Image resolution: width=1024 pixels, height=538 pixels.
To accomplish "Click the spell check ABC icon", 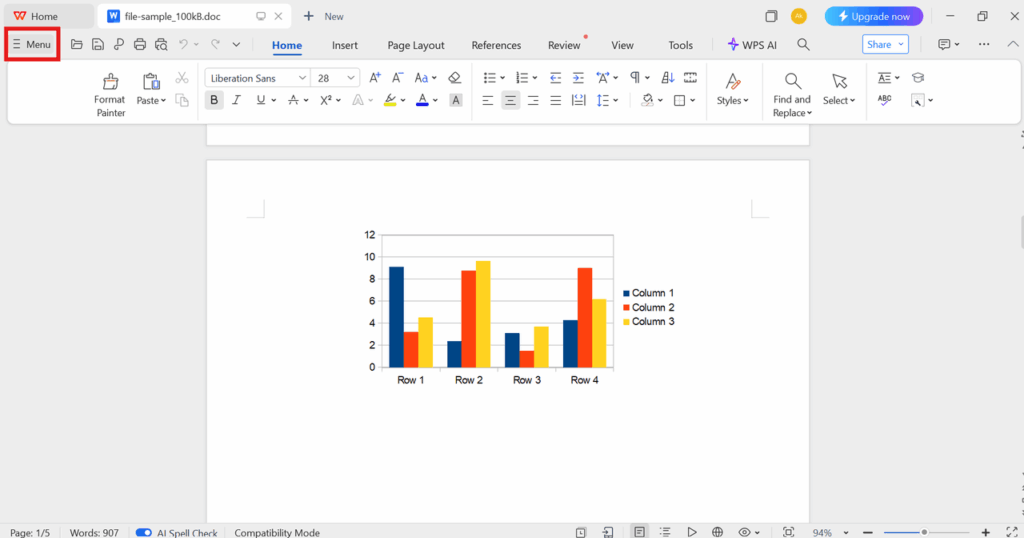I will 884,100.
